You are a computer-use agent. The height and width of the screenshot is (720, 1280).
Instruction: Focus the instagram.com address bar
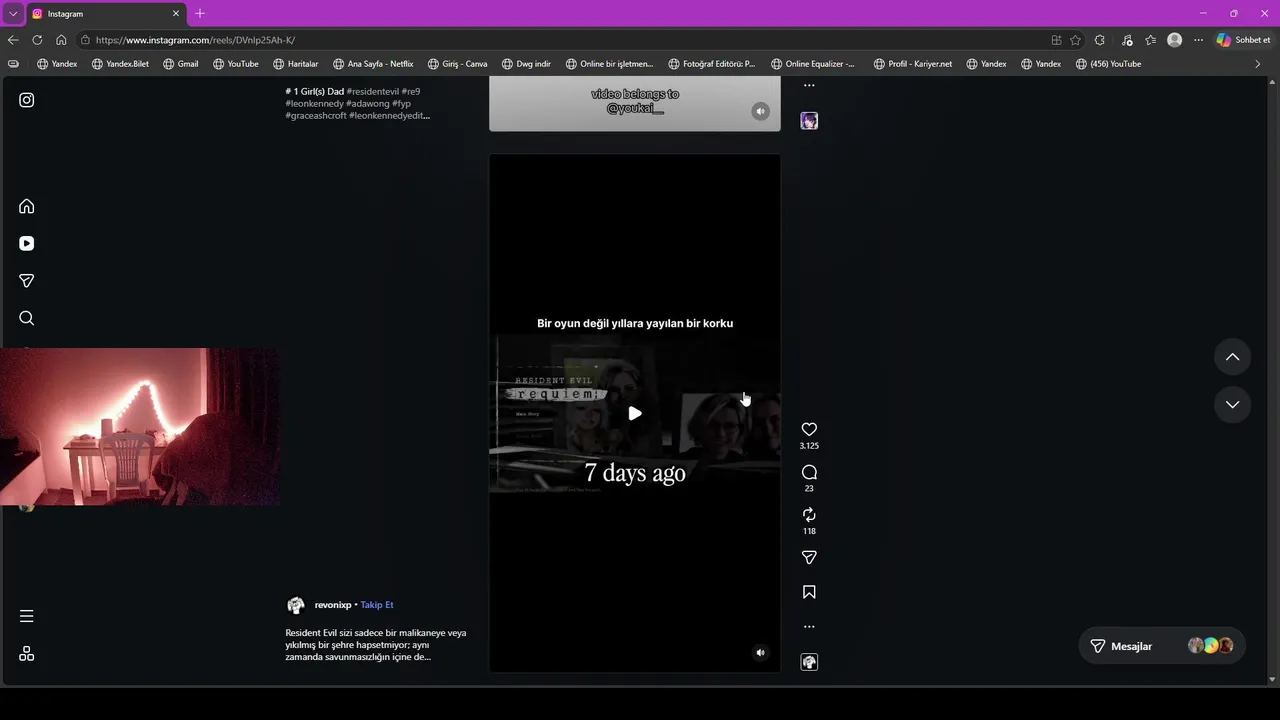(x=560, y=40)
